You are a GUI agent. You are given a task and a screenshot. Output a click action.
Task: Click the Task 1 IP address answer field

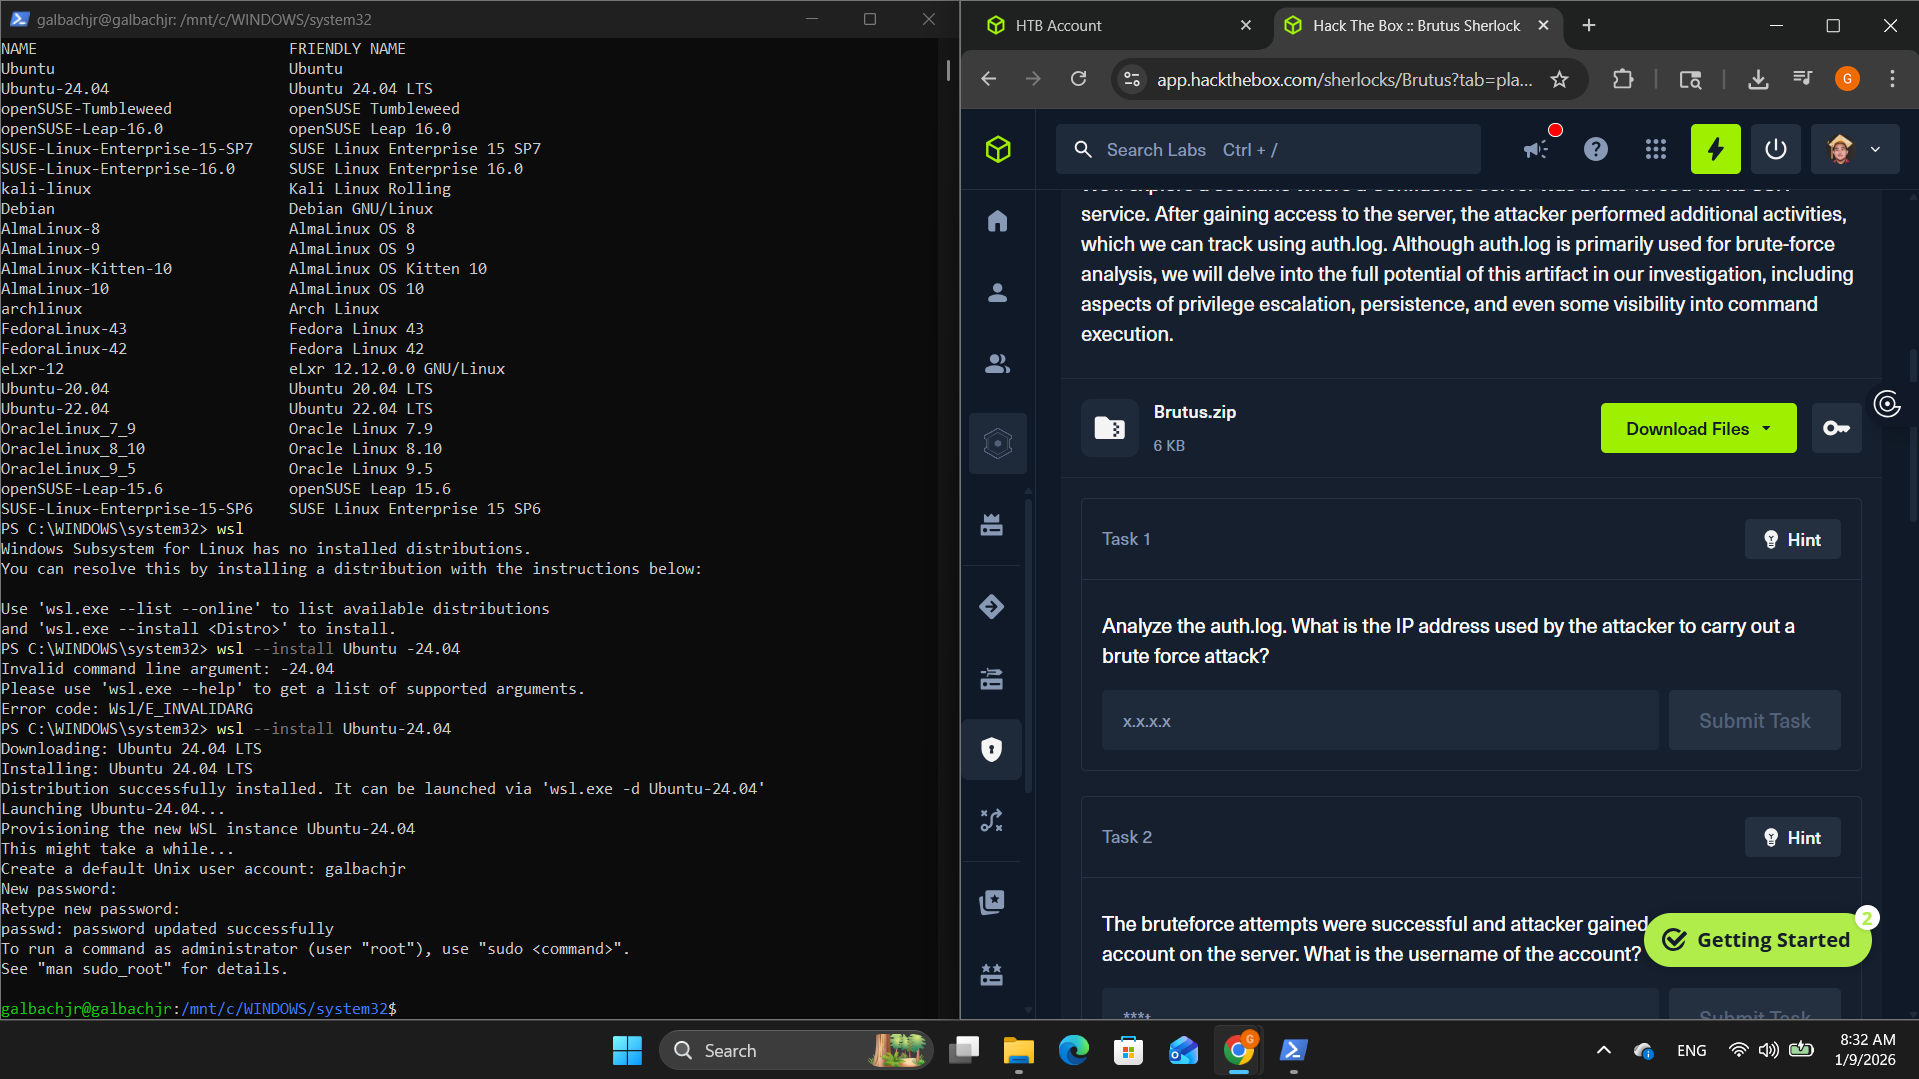tap(1380, 720)
